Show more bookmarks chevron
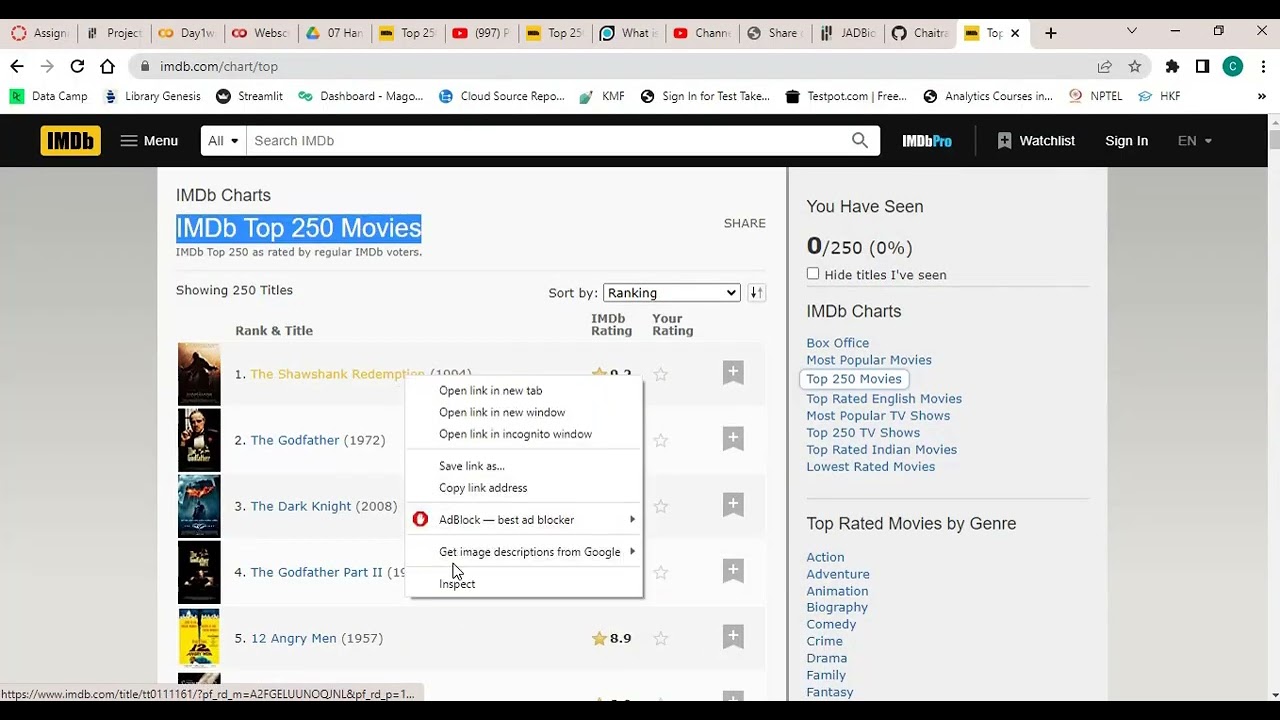This screenshot has width=1280, height=720. (1261, 96)
